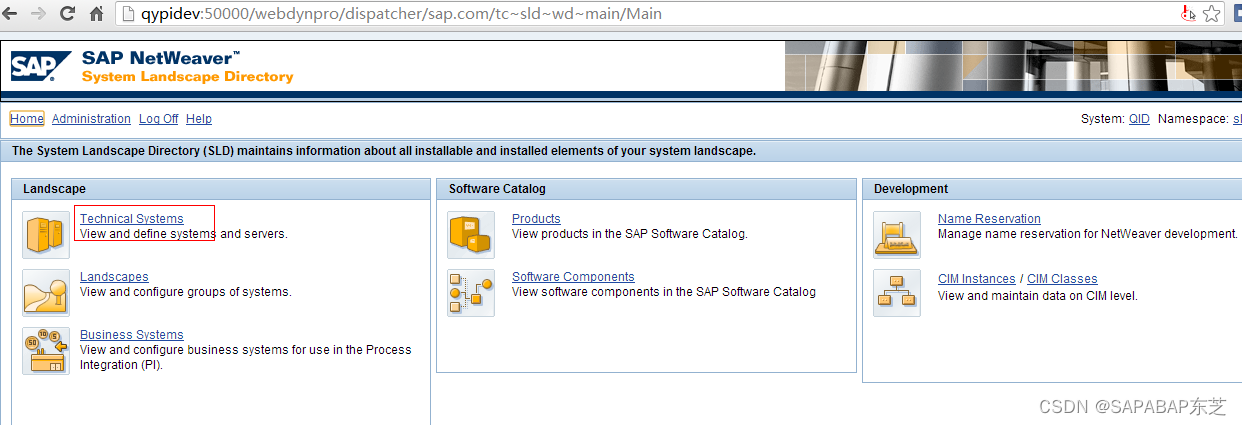Click the 'Namespace:' label text

click(1193, 119)
